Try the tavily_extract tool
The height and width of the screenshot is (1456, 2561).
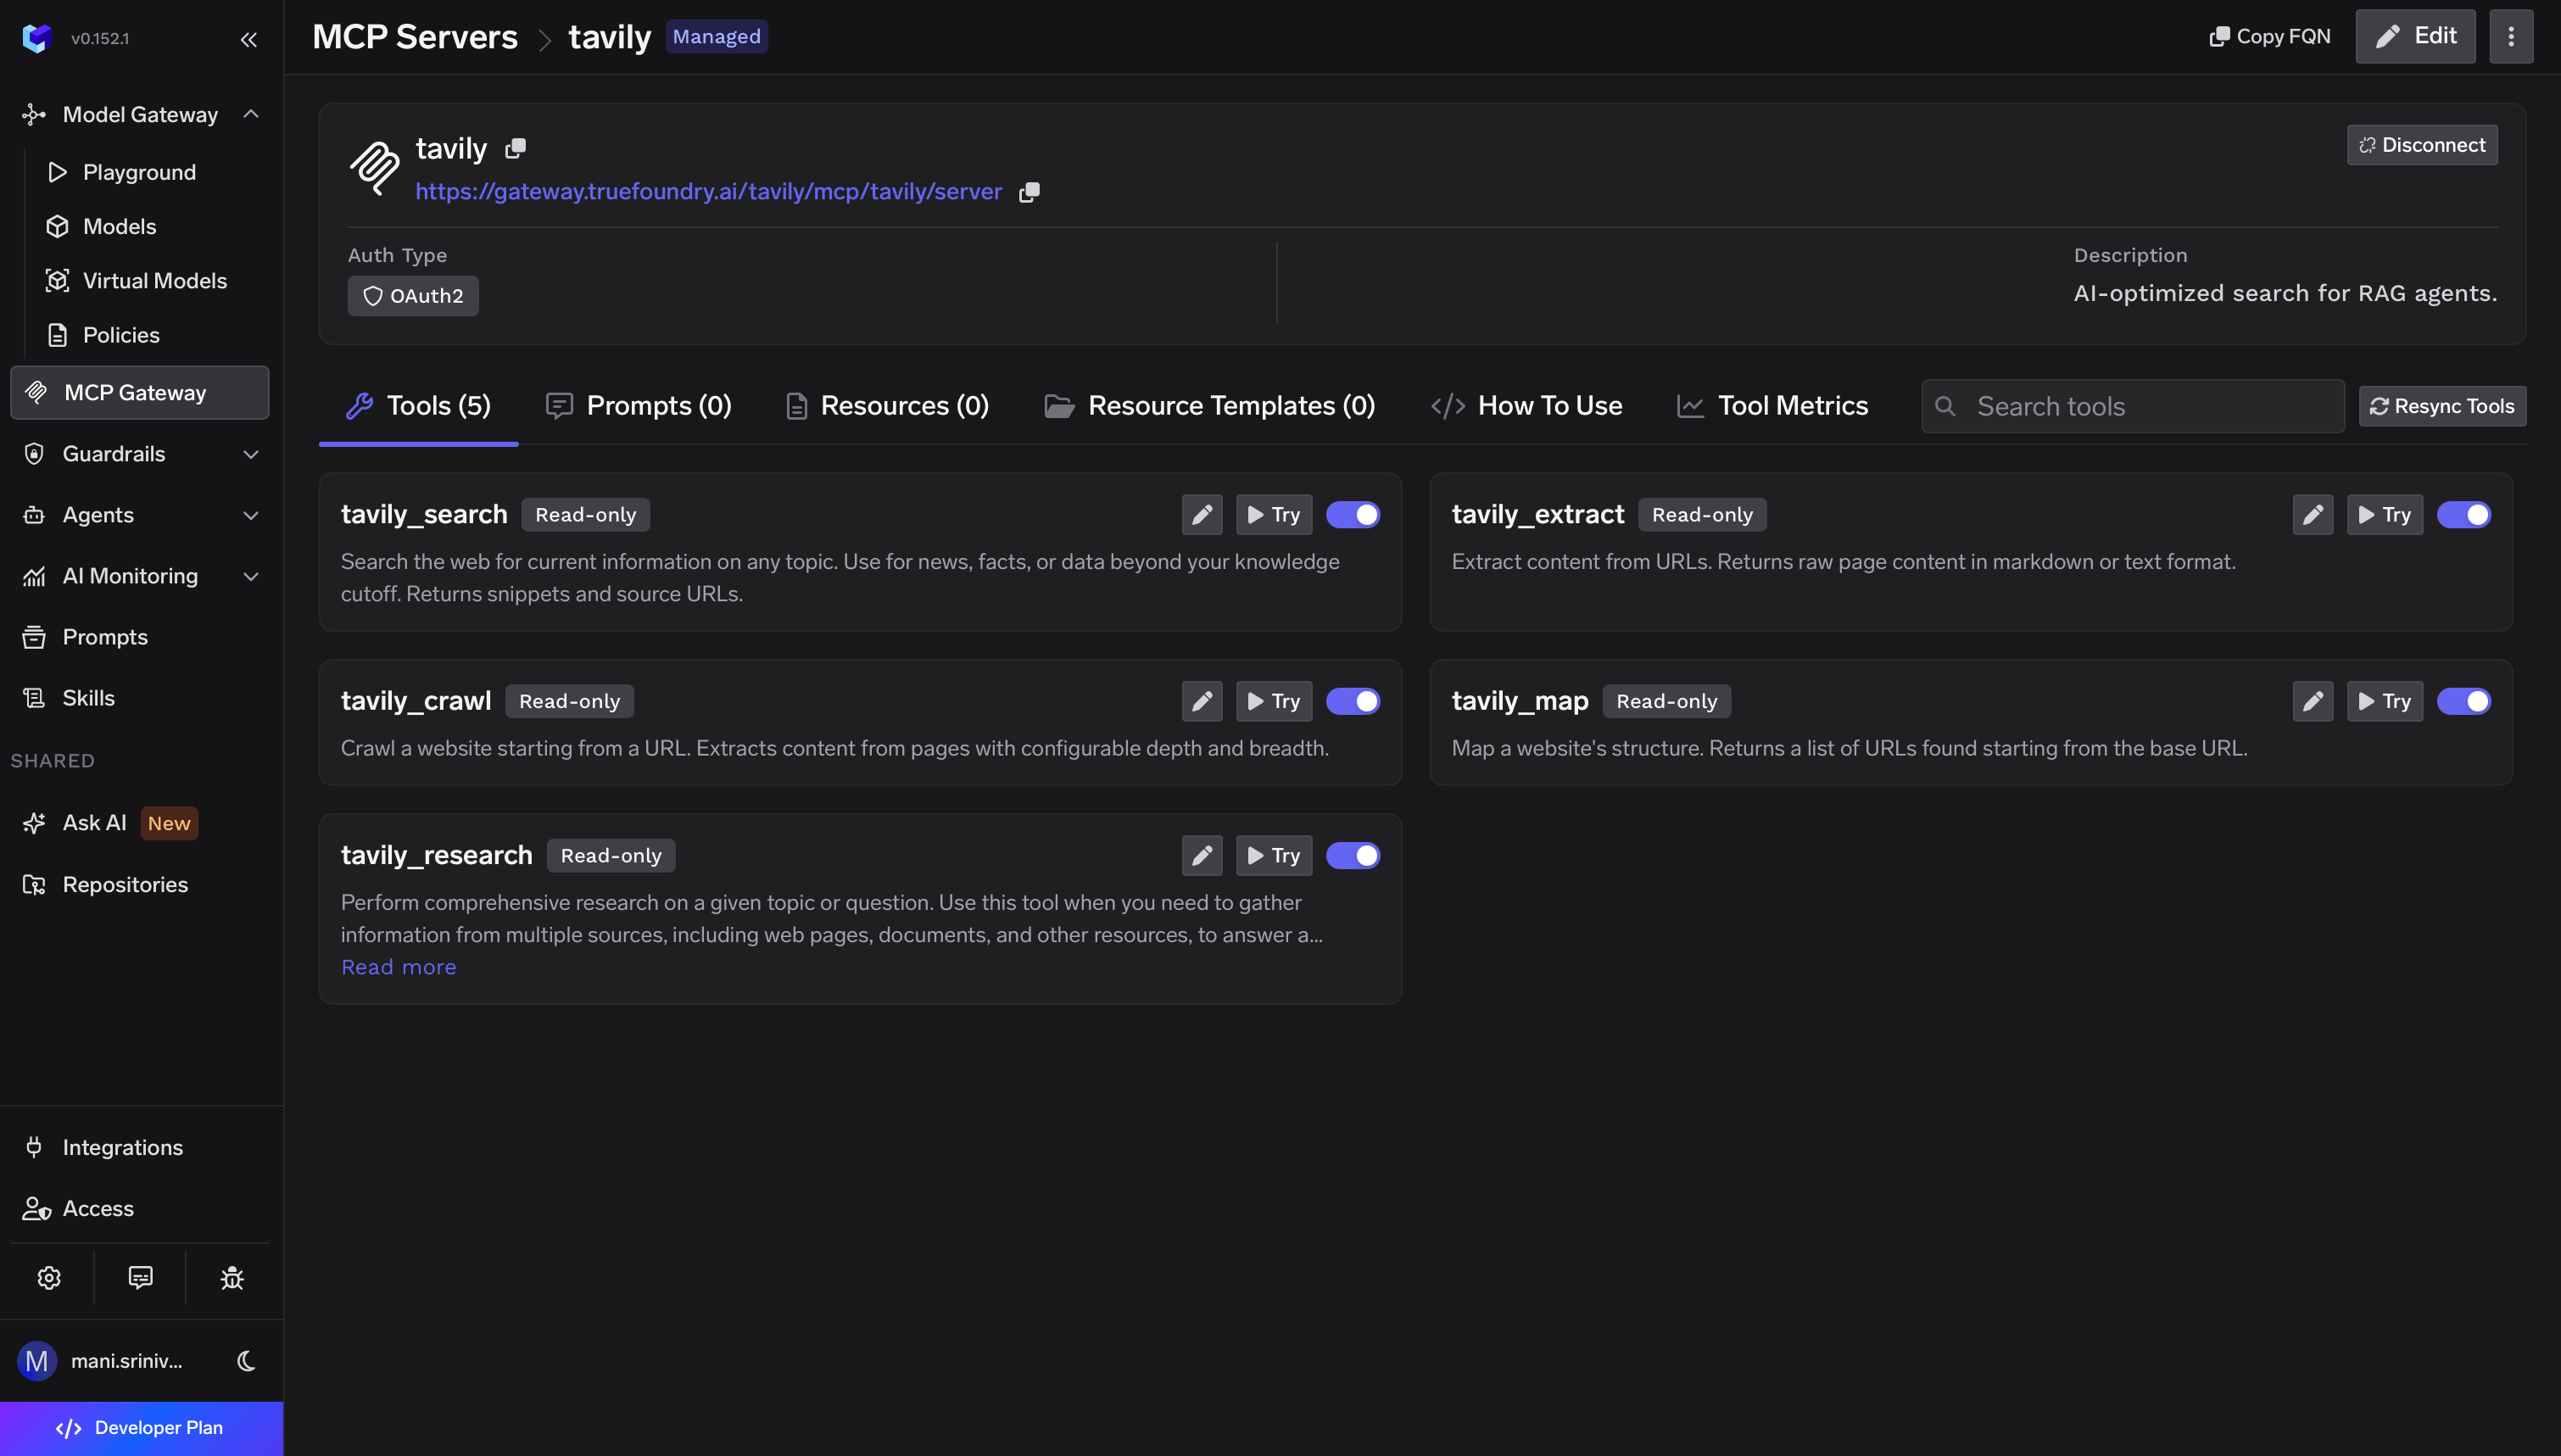click(x=2385, y=515)
